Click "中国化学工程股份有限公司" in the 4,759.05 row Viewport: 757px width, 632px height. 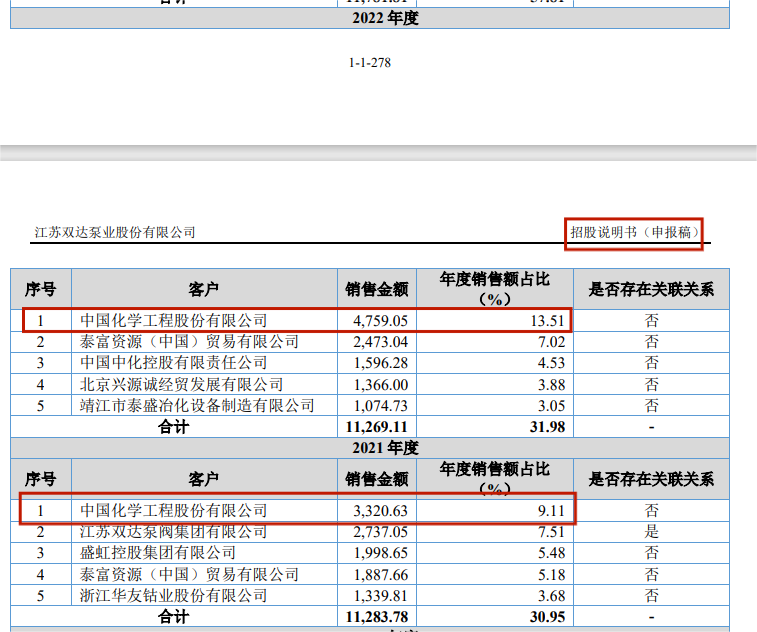[173, 321]
